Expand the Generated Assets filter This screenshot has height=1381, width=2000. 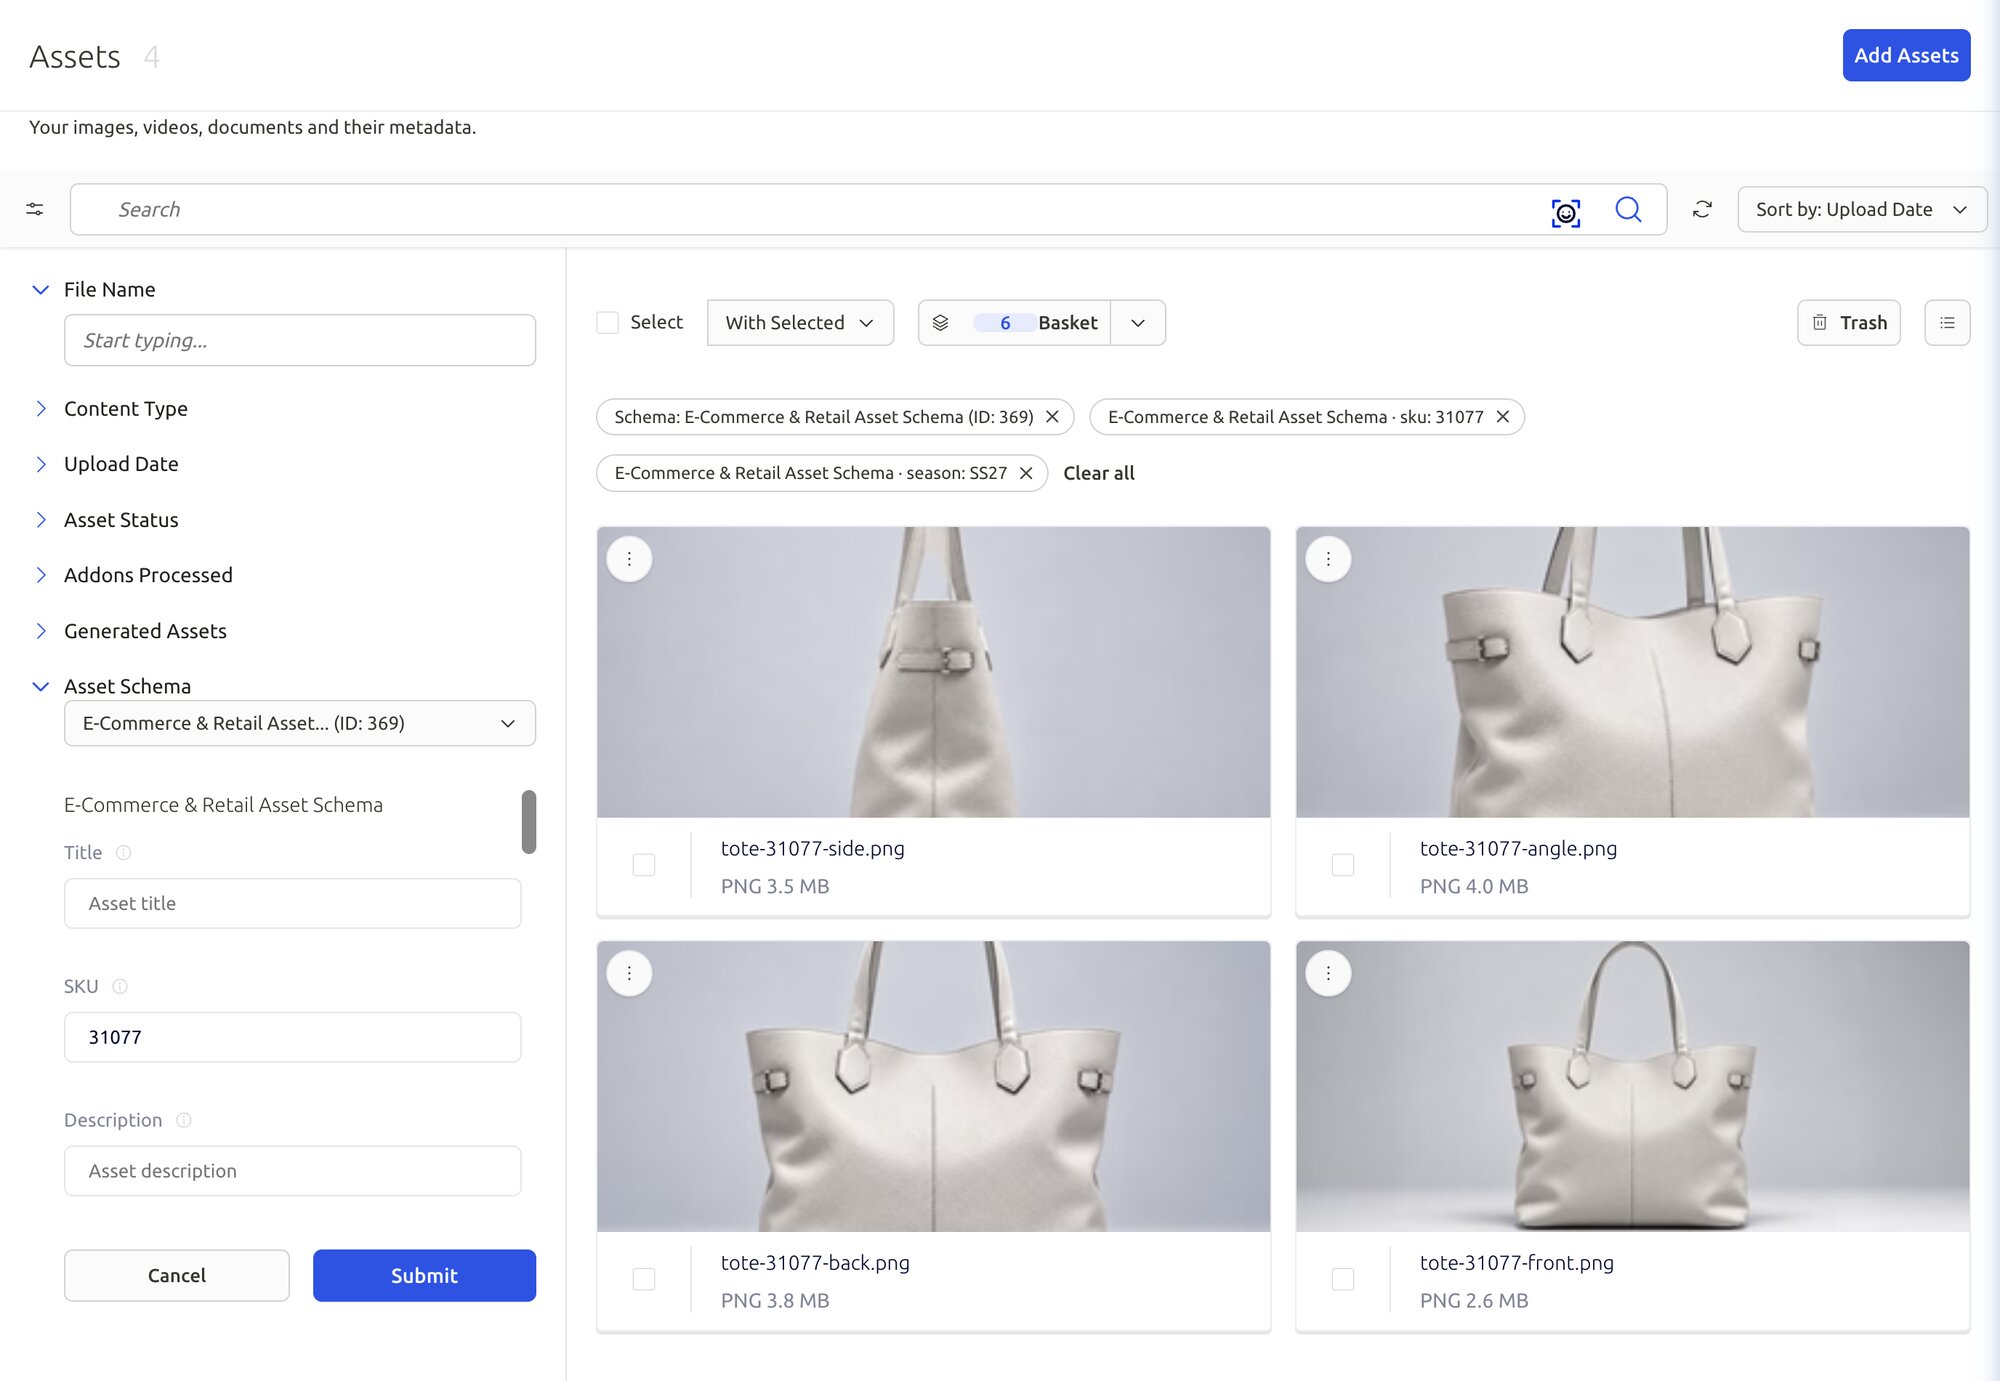tap(41, 631)
